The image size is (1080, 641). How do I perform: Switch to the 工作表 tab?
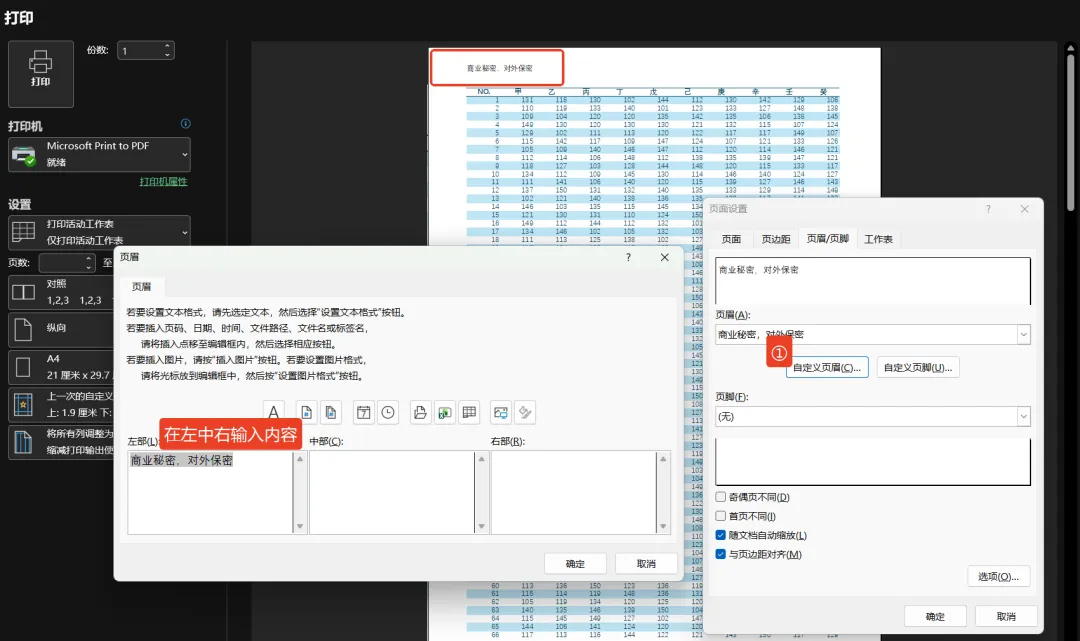(878, 239)
